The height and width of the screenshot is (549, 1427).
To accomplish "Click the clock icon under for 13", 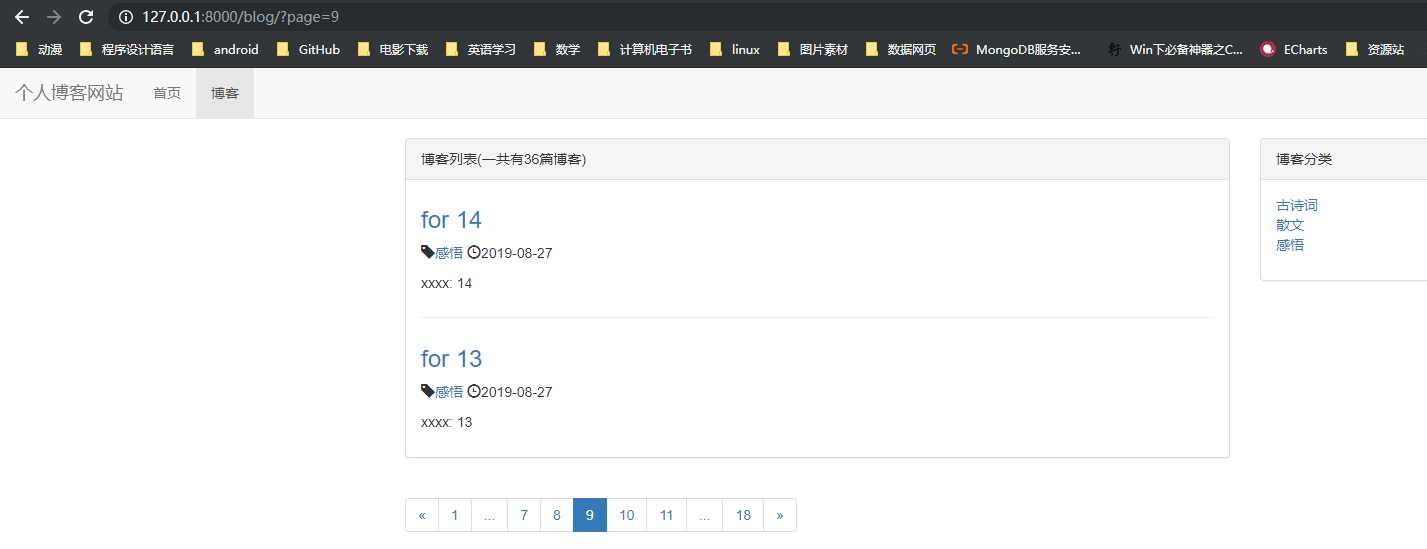I will (x=474, y=391).
